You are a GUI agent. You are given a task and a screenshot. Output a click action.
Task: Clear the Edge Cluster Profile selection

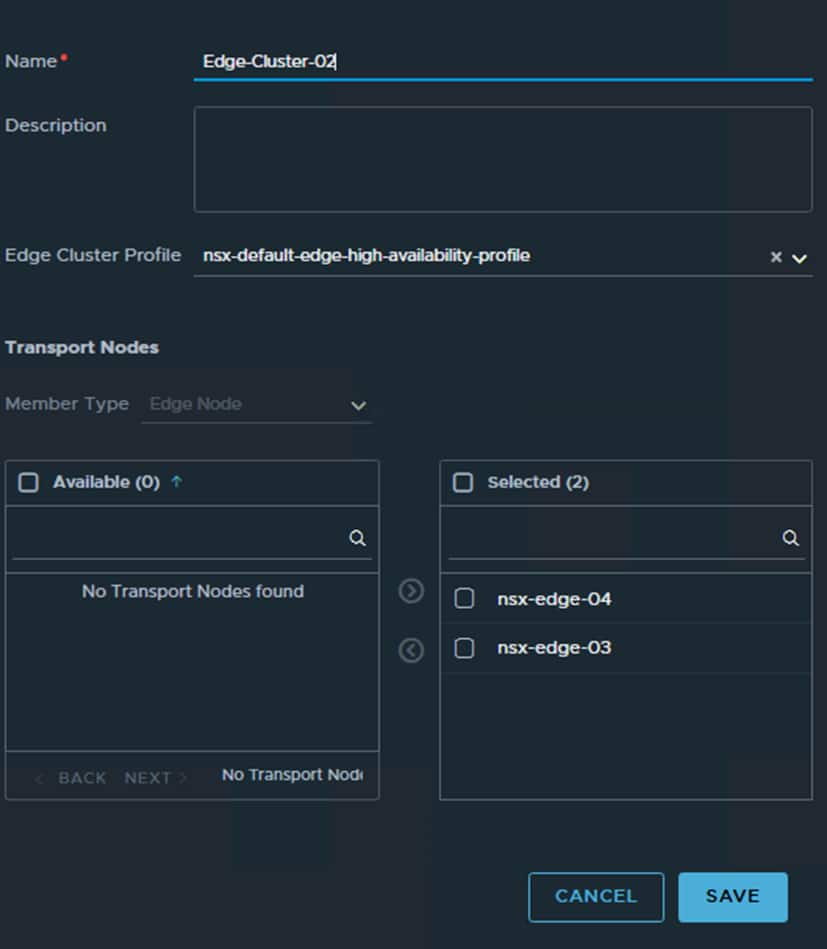pyautogui.click(x=776, y=257)
